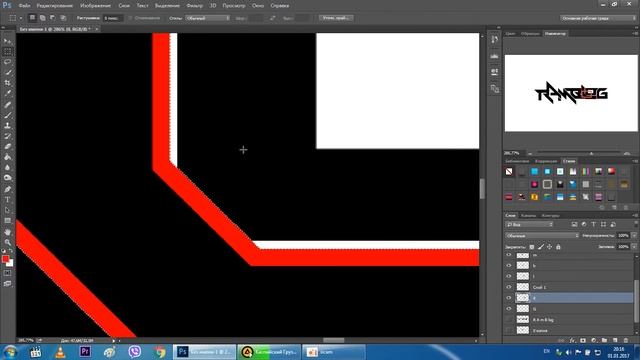
Task: Hide the highlighted selected layer
Action: [x=509, y=298]
